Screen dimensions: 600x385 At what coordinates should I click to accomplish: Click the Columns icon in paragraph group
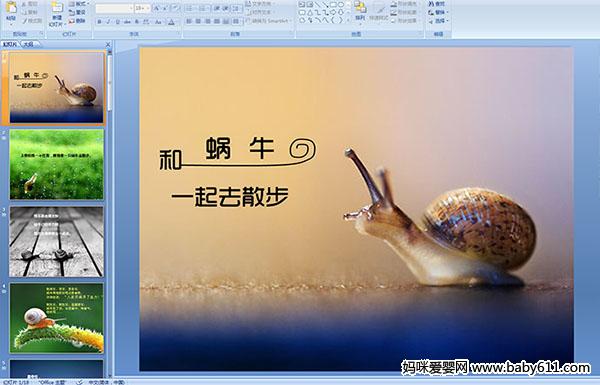pos(236,21)
